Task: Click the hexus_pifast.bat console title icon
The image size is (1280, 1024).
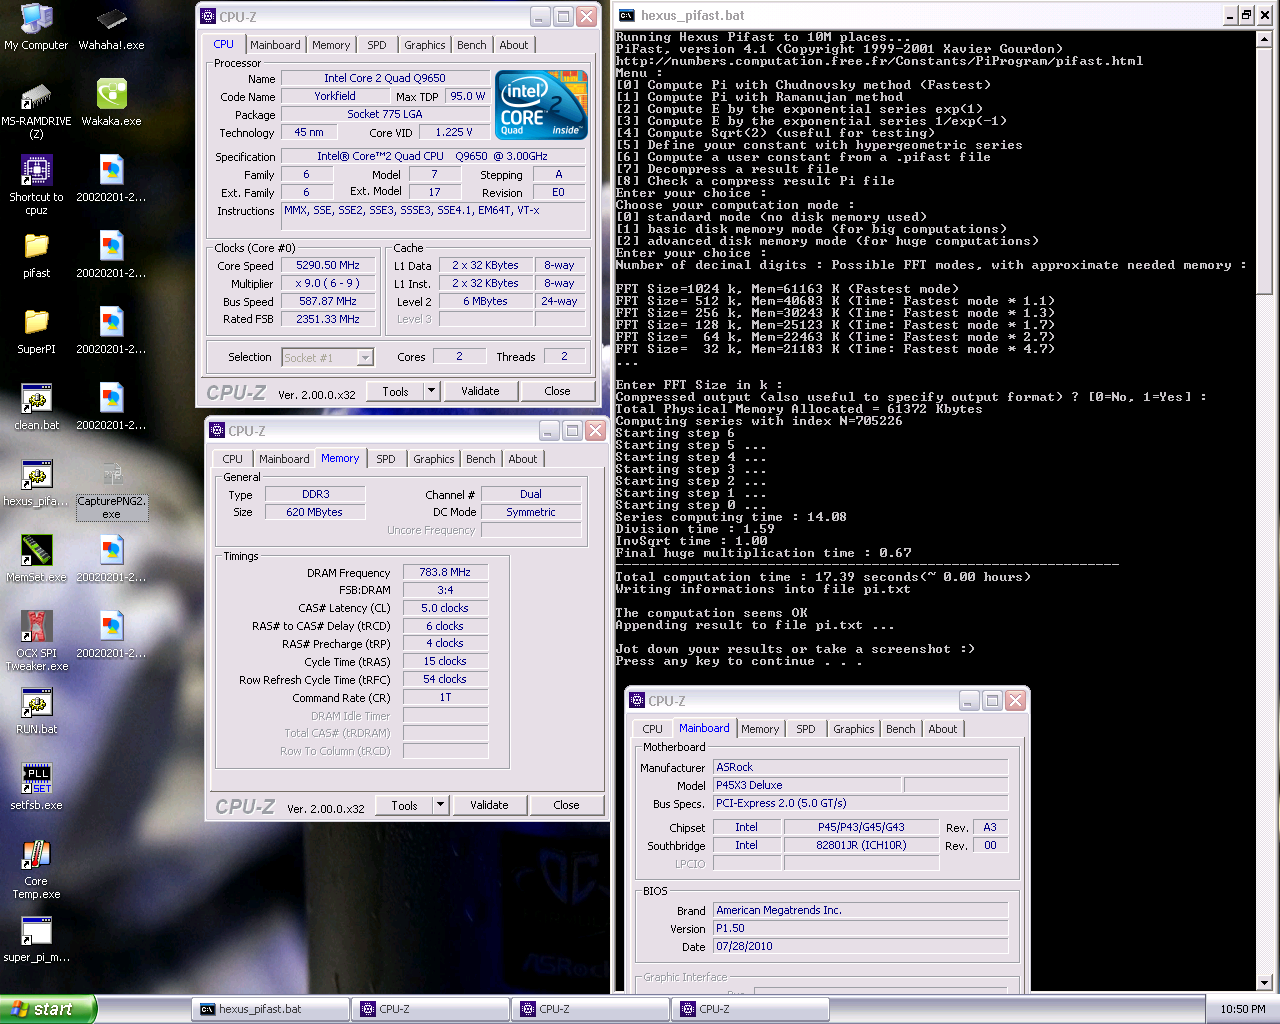Action: [x=627, y=15]
